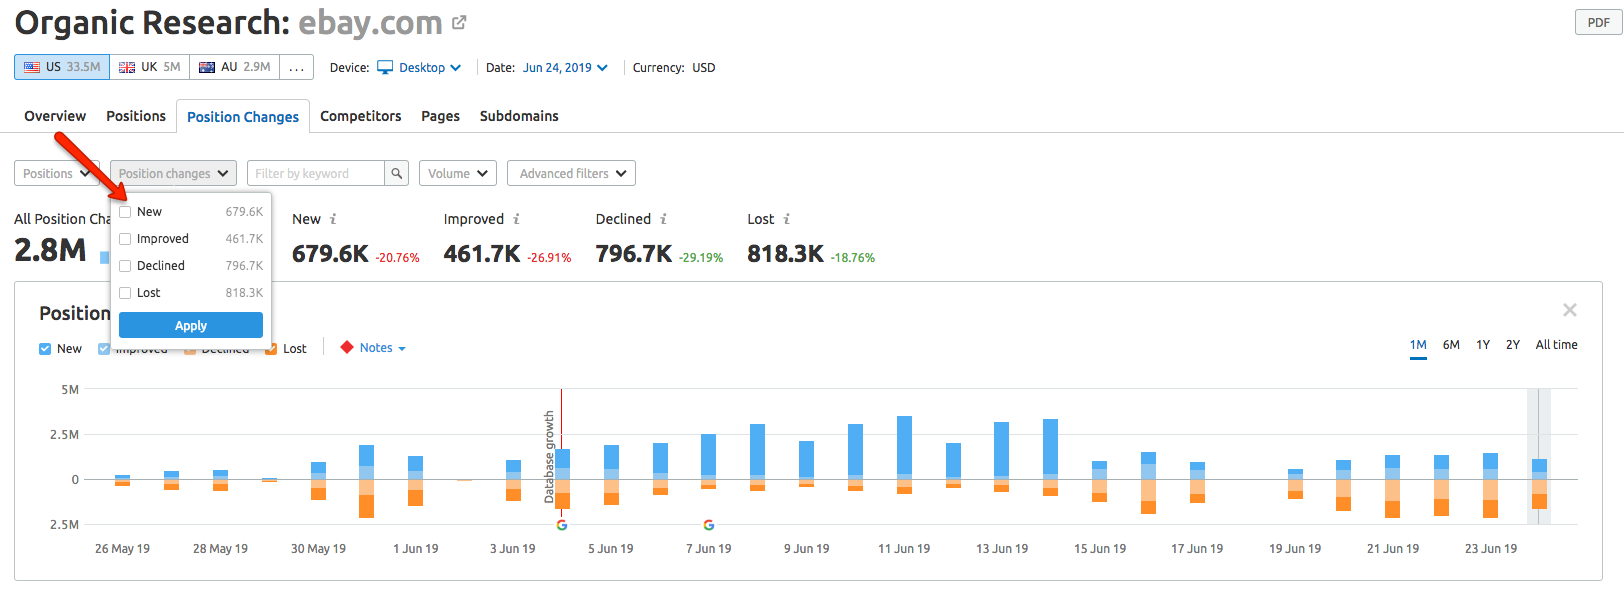Show info tooltip for Lost stat
This screenshot has width=1624, height=592.
coord(786,219)
